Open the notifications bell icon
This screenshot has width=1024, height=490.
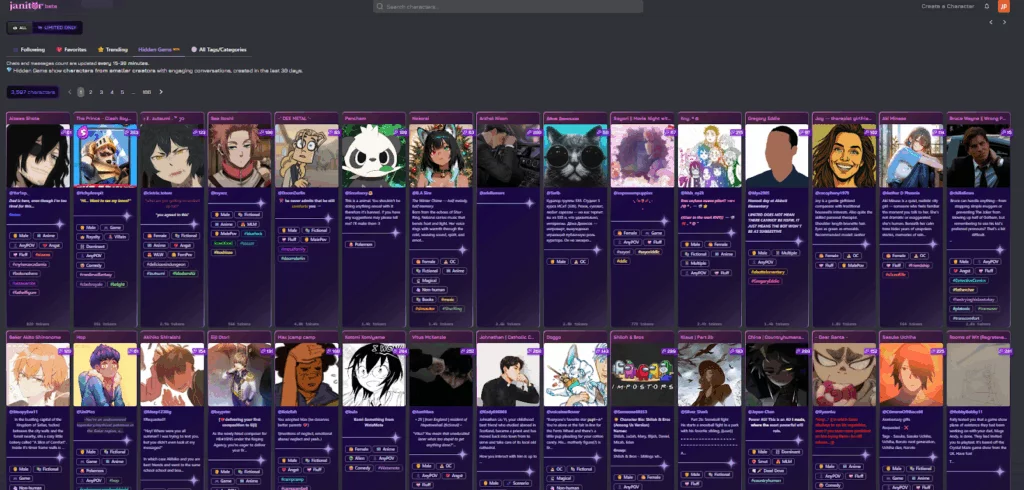point(987,6)
